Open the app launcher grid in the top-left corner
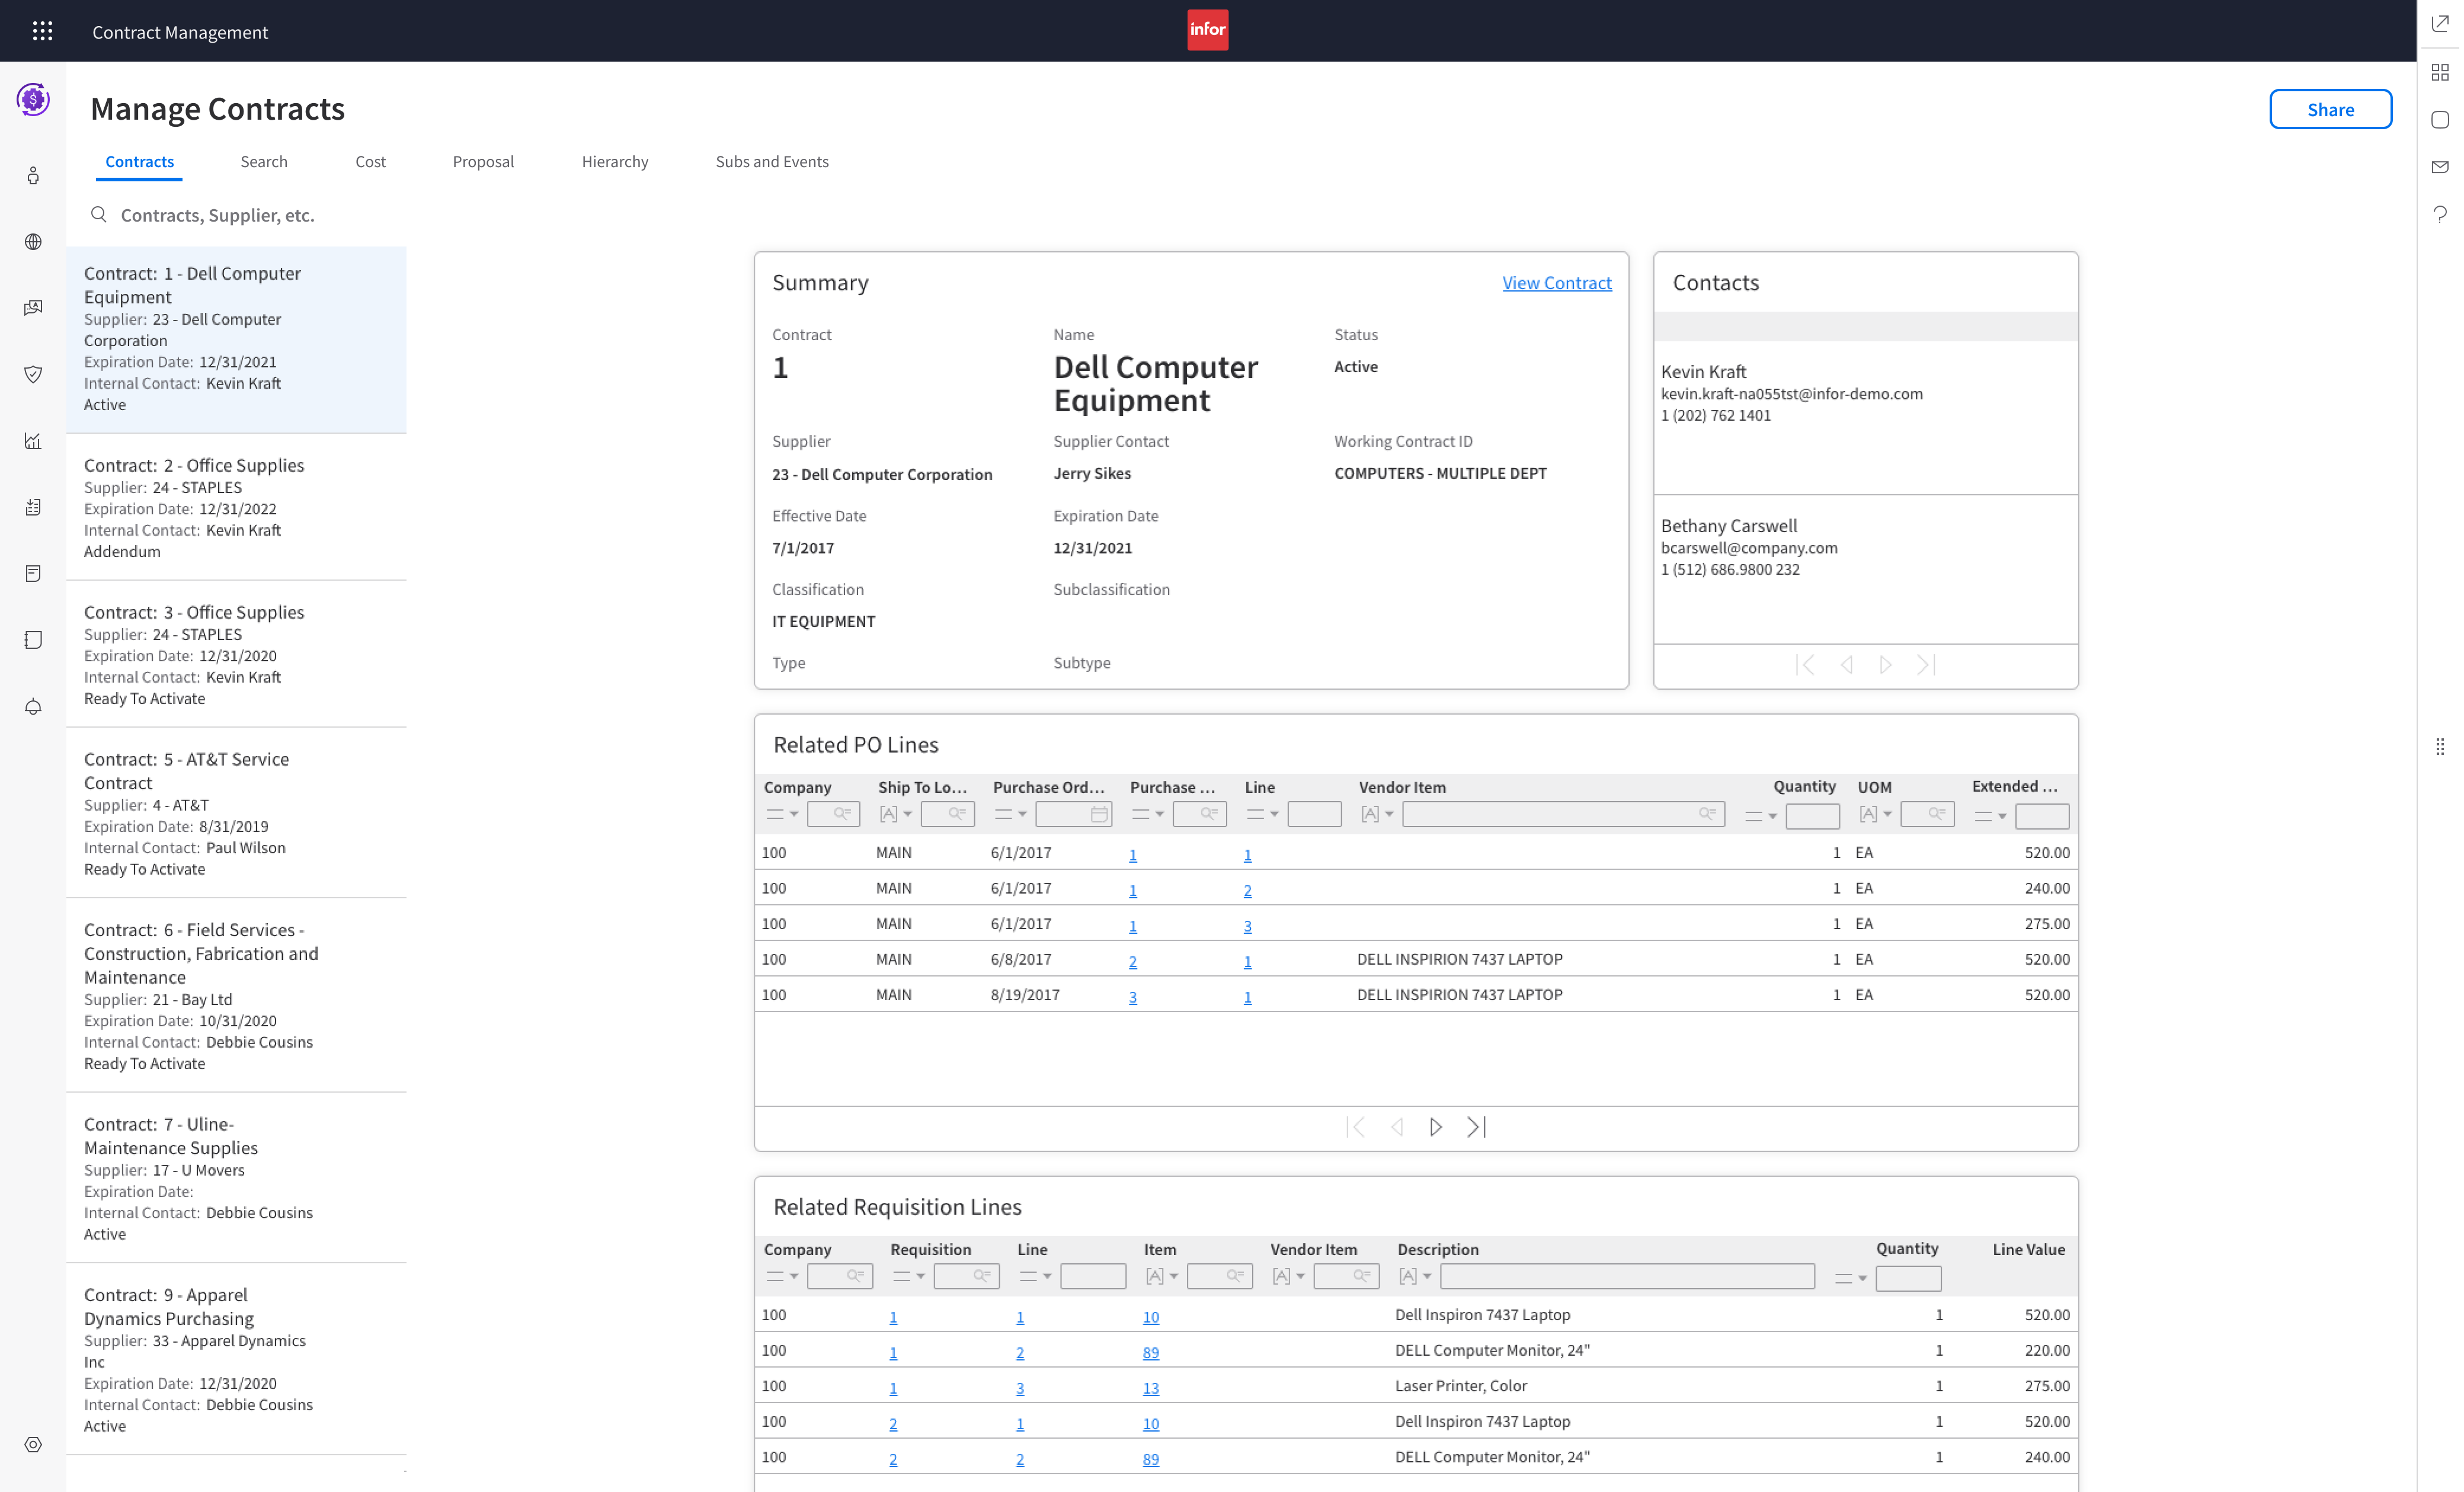The height and width of the screenshot is (1492, 2464). coord(42,31)
